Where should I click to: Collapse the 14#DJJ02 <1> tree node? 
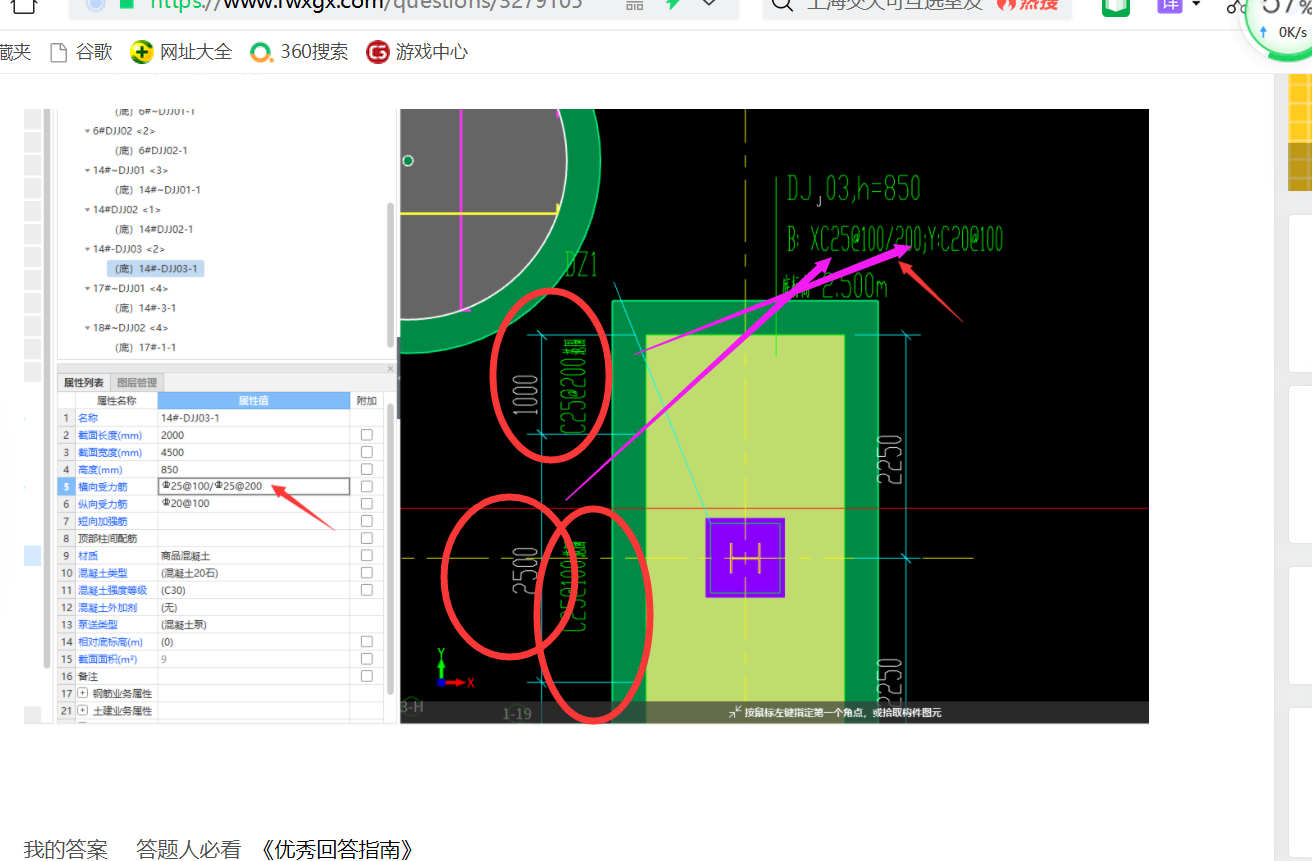tap(87, 210)
